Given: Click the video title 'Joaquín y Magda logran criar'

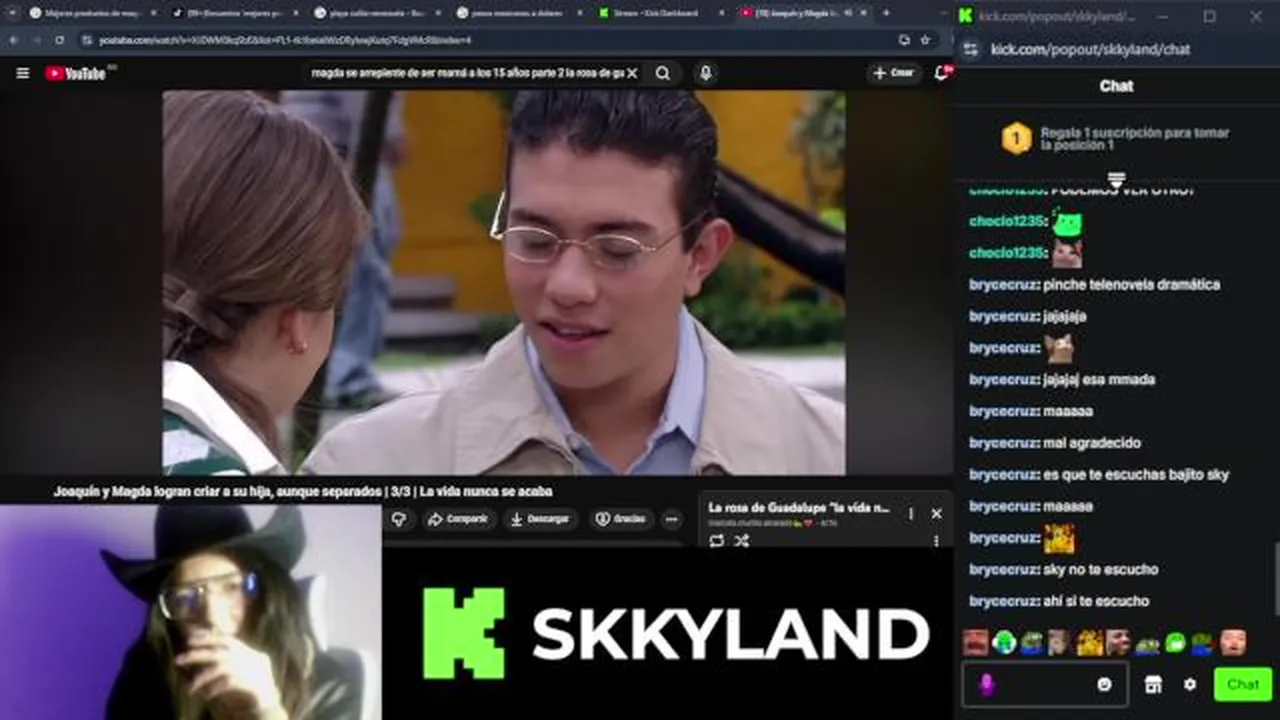Looking at the screenshot, I should (x=302, y=491).
